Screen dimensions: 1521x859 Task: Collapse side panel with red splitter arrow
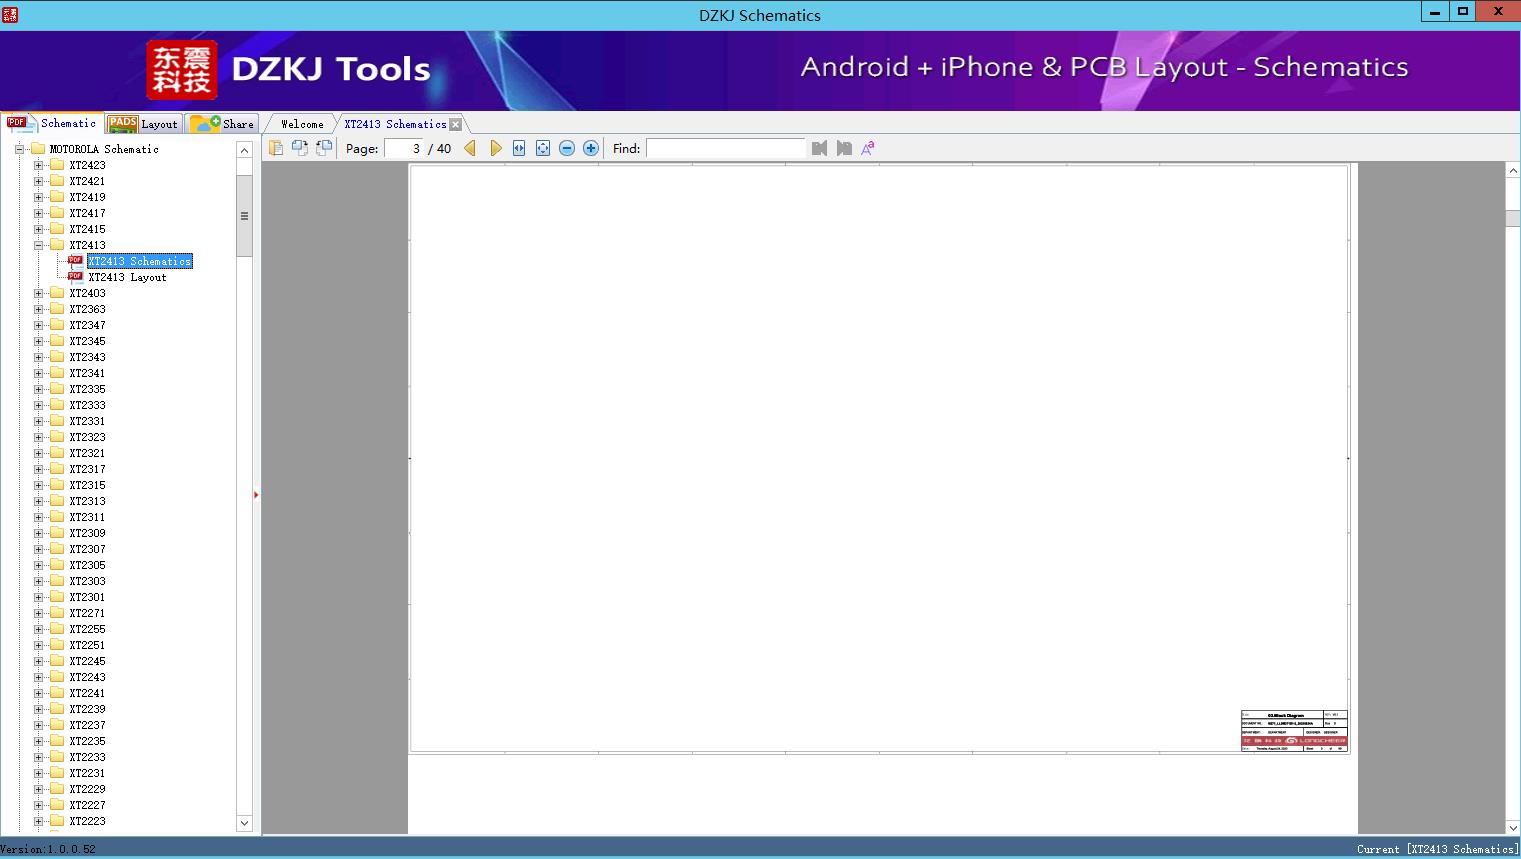coord(256,494)
